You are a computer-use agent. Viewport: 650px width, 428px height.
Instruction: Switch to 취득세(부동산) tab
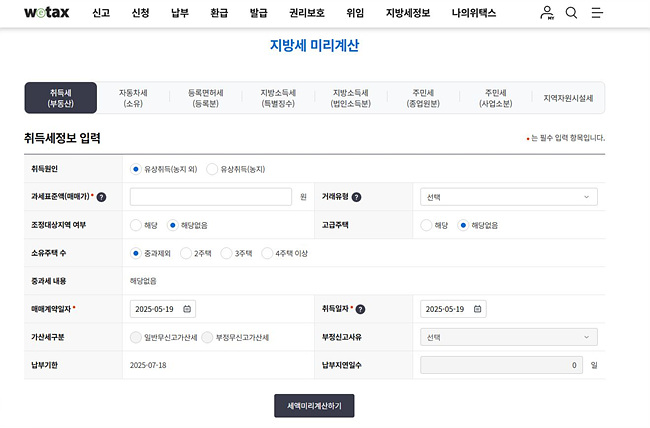pos(61,98)
